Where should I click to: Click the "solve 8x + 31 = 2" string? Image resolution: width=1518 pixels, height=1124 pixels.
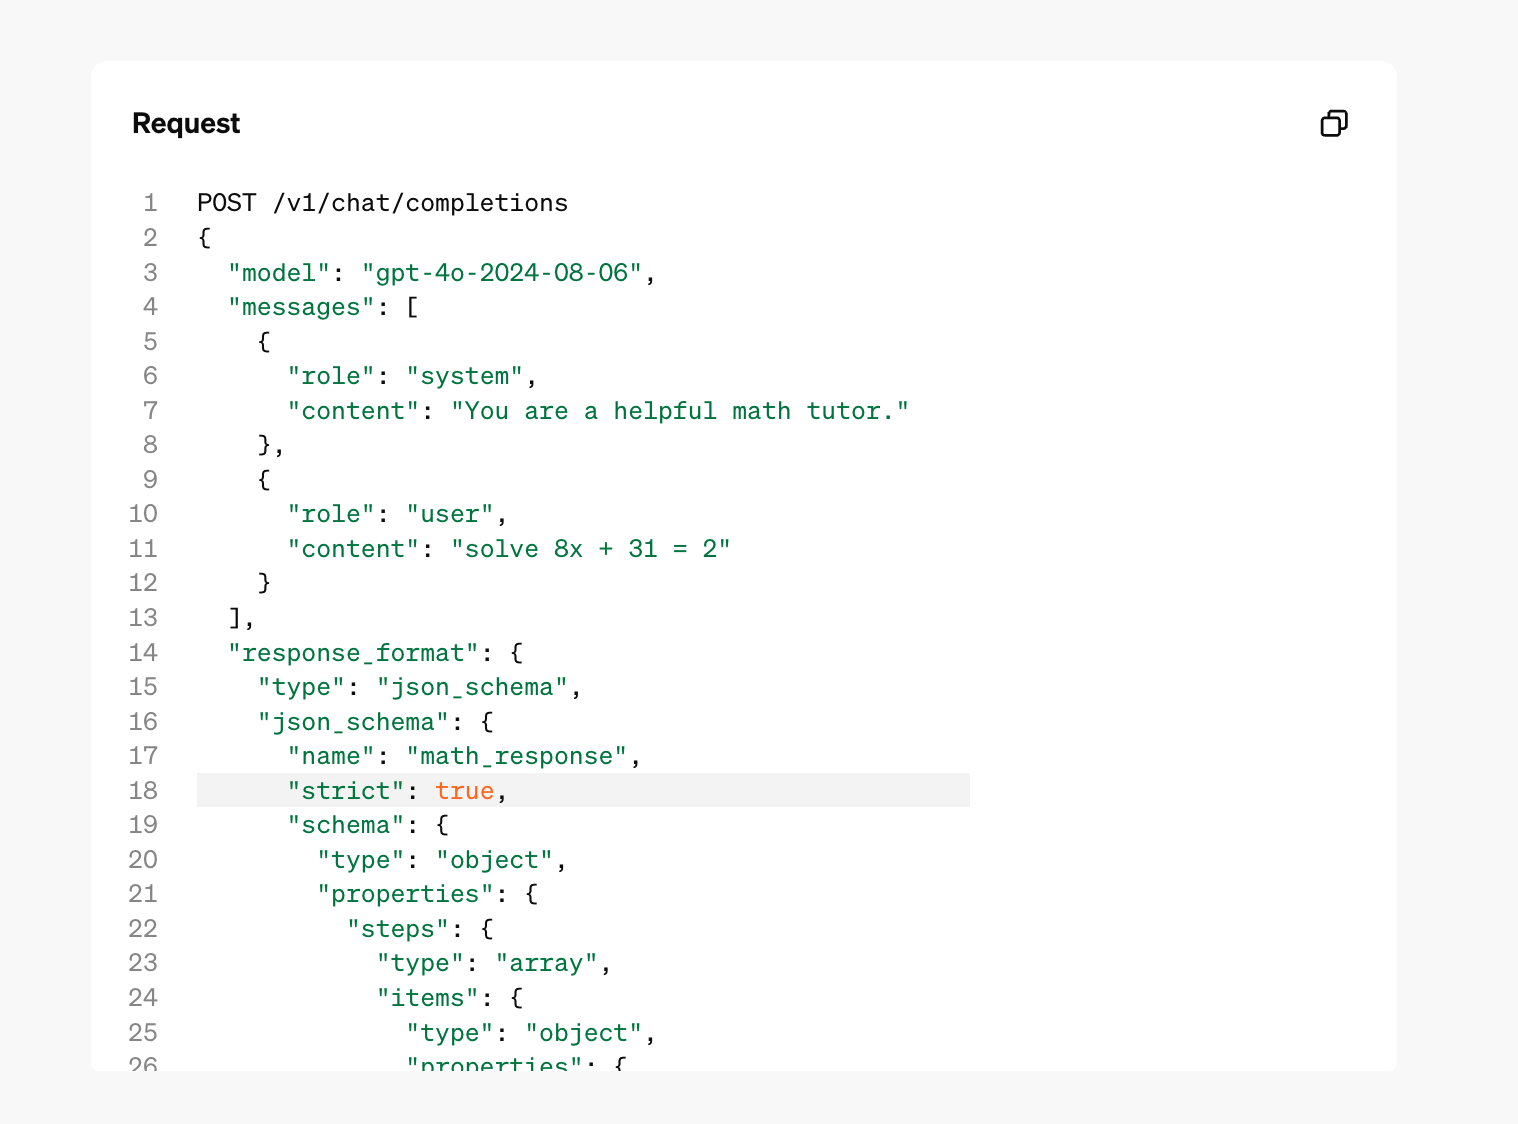coord(590,549)
